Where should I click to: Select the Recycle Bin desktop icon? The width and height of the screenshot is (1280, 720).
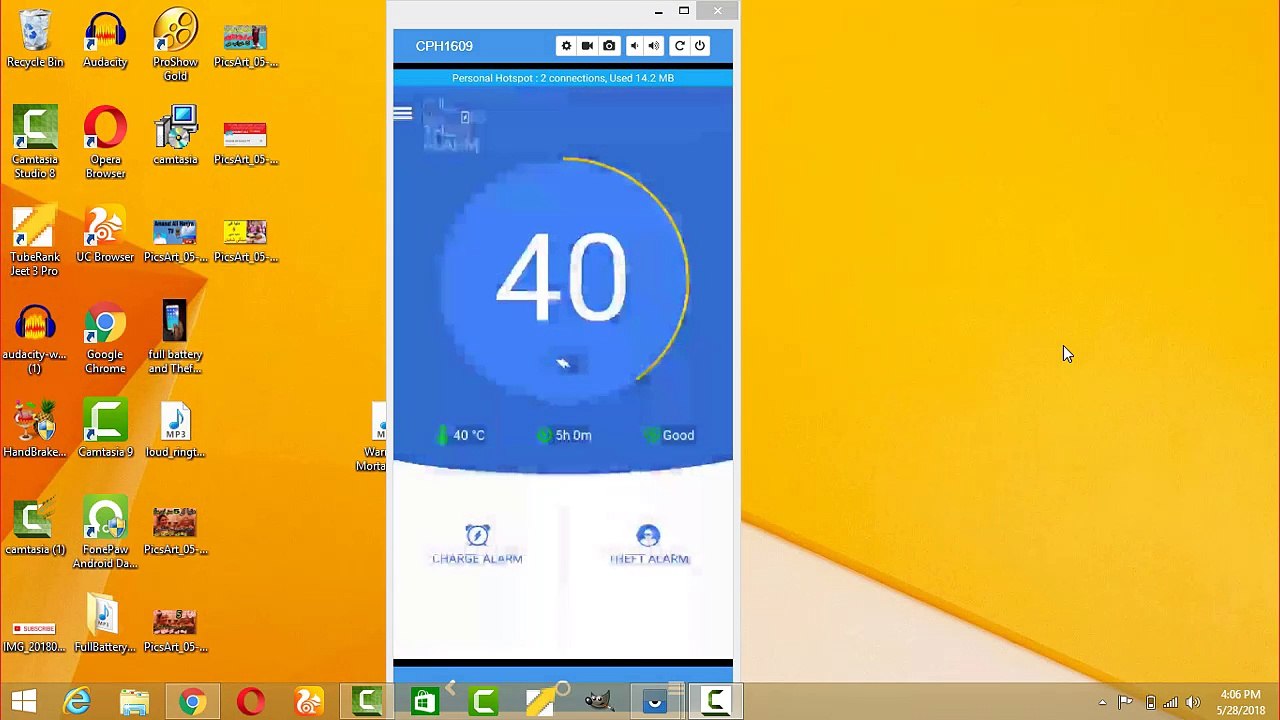coord(35,40)
